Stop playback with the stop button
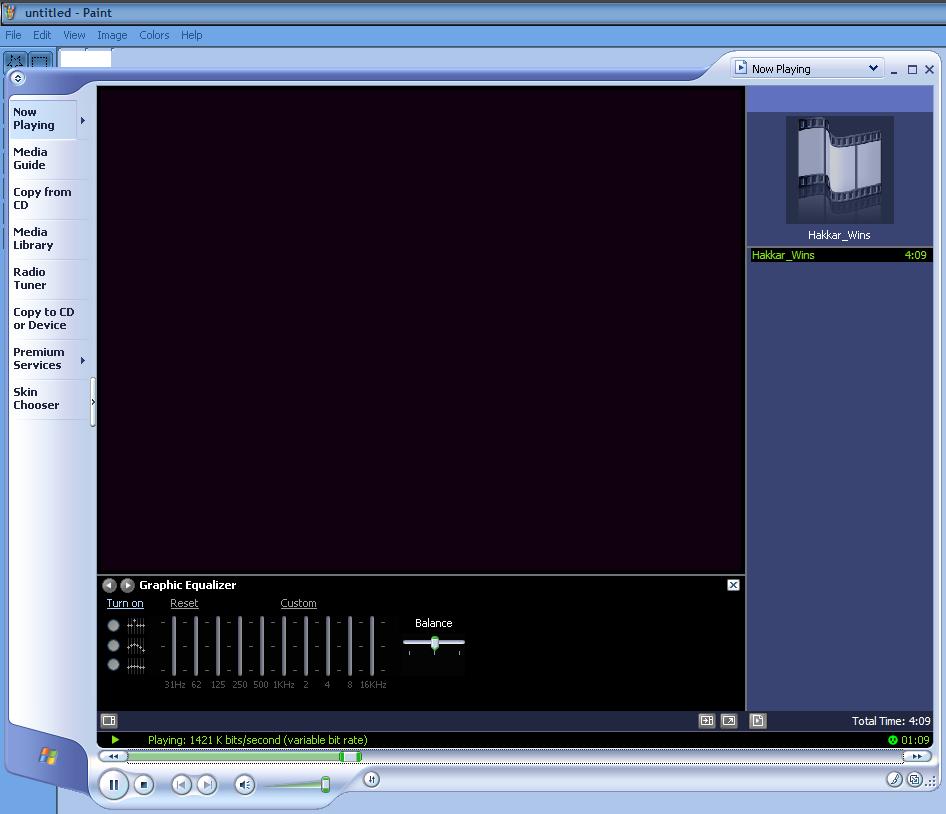 pyautogui.click(x=144, y=785)
